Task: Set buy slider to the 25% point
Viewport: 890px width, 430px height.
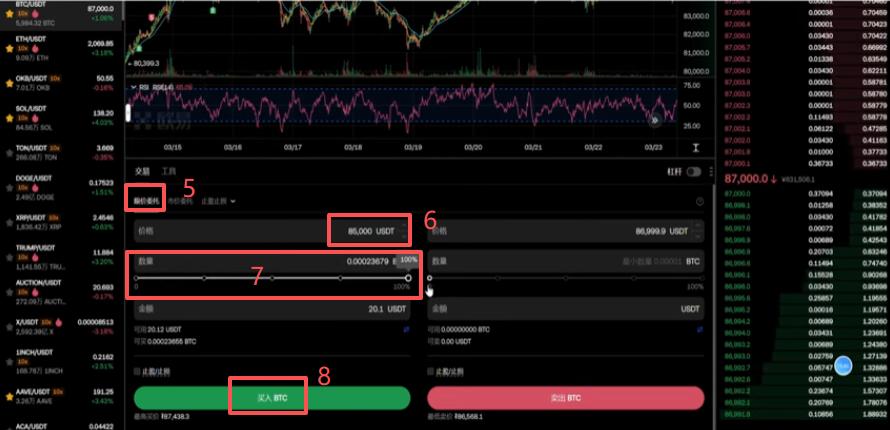Action: 204,278
